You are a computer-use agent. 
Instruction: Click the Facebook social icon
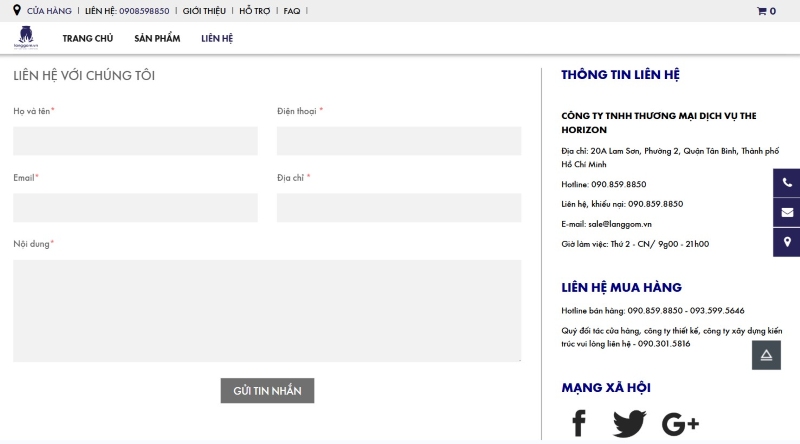click(578, 423)
